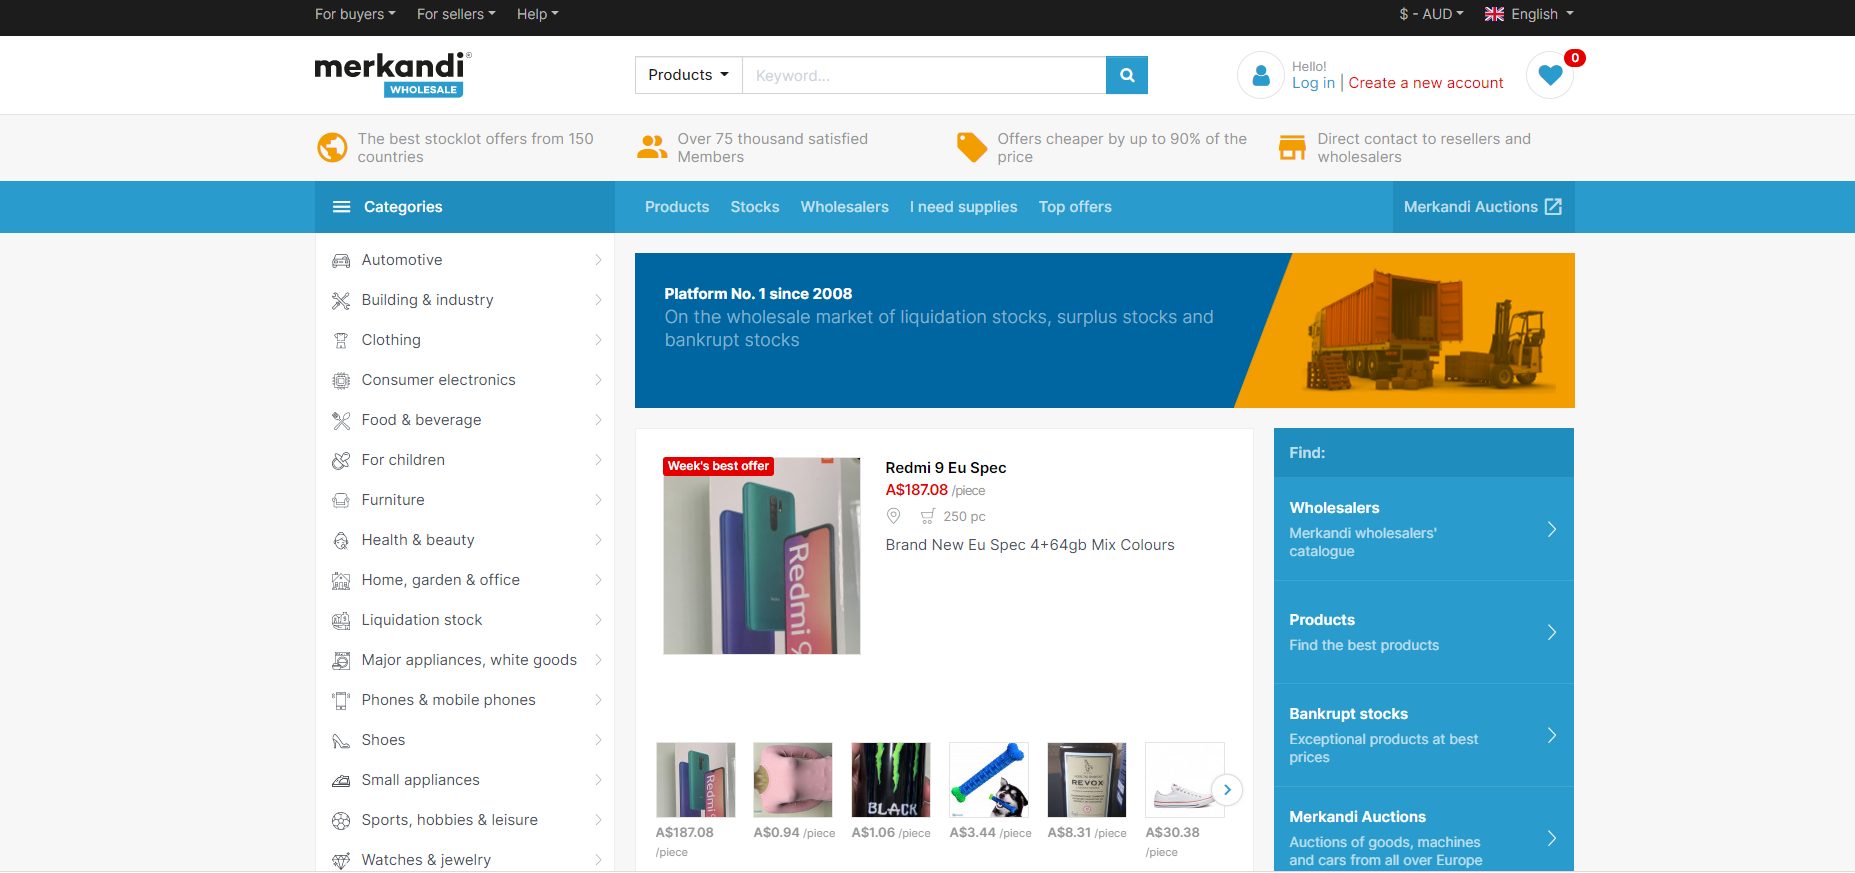
Task: Open the For buyers dropdown
Action: pos(355,14)
